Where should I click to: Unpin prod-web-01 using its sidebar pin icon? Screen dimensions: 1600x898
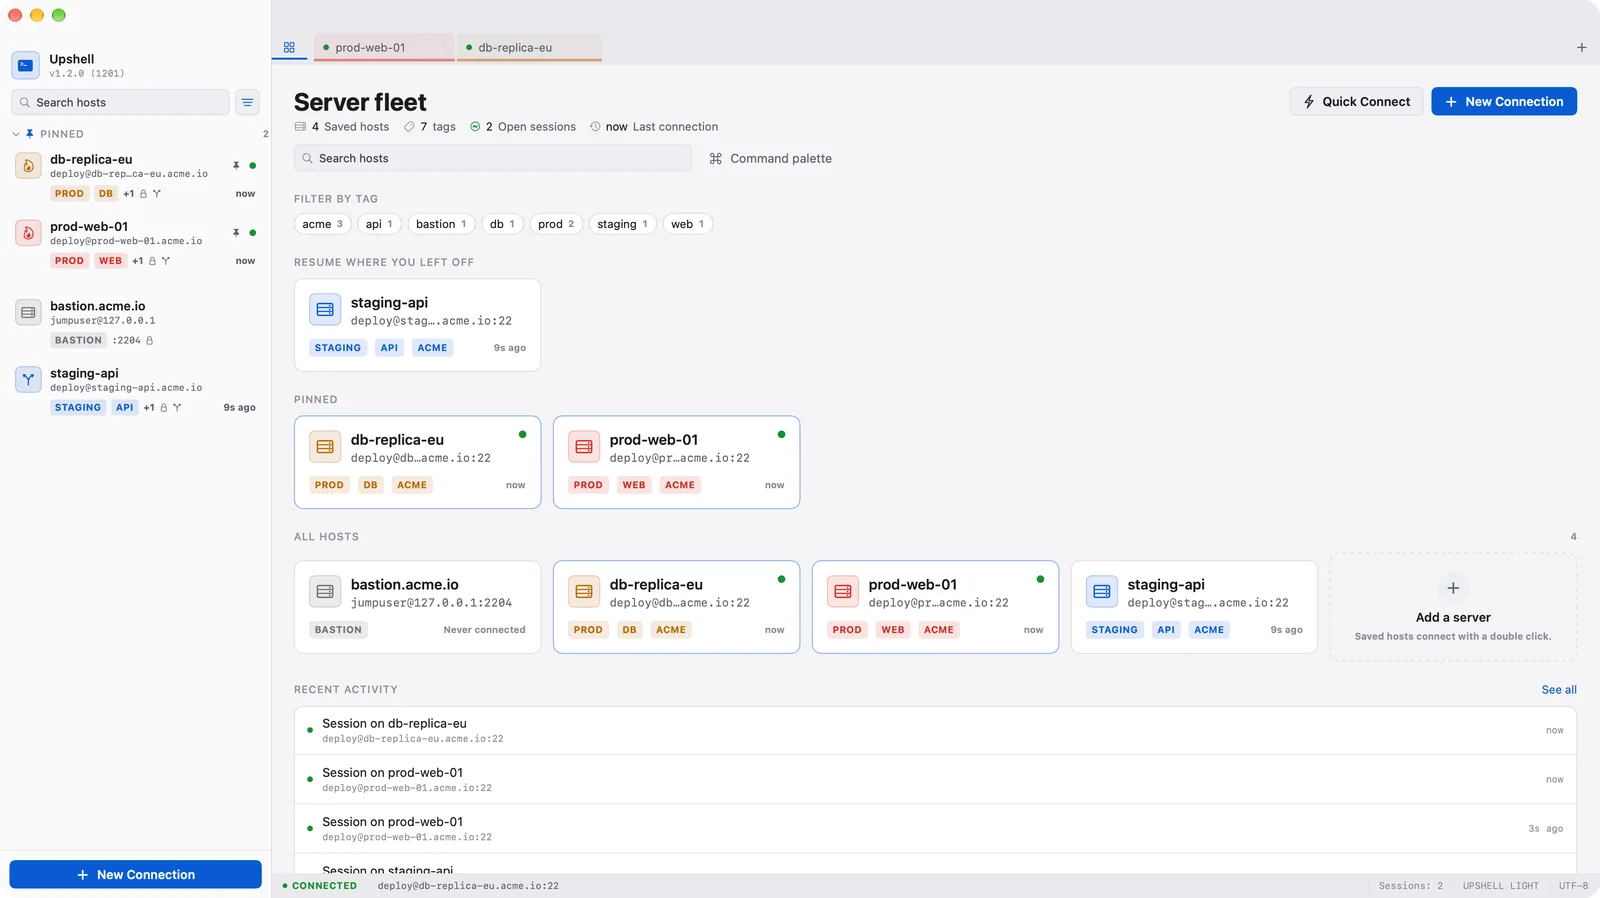coord(236,232)
